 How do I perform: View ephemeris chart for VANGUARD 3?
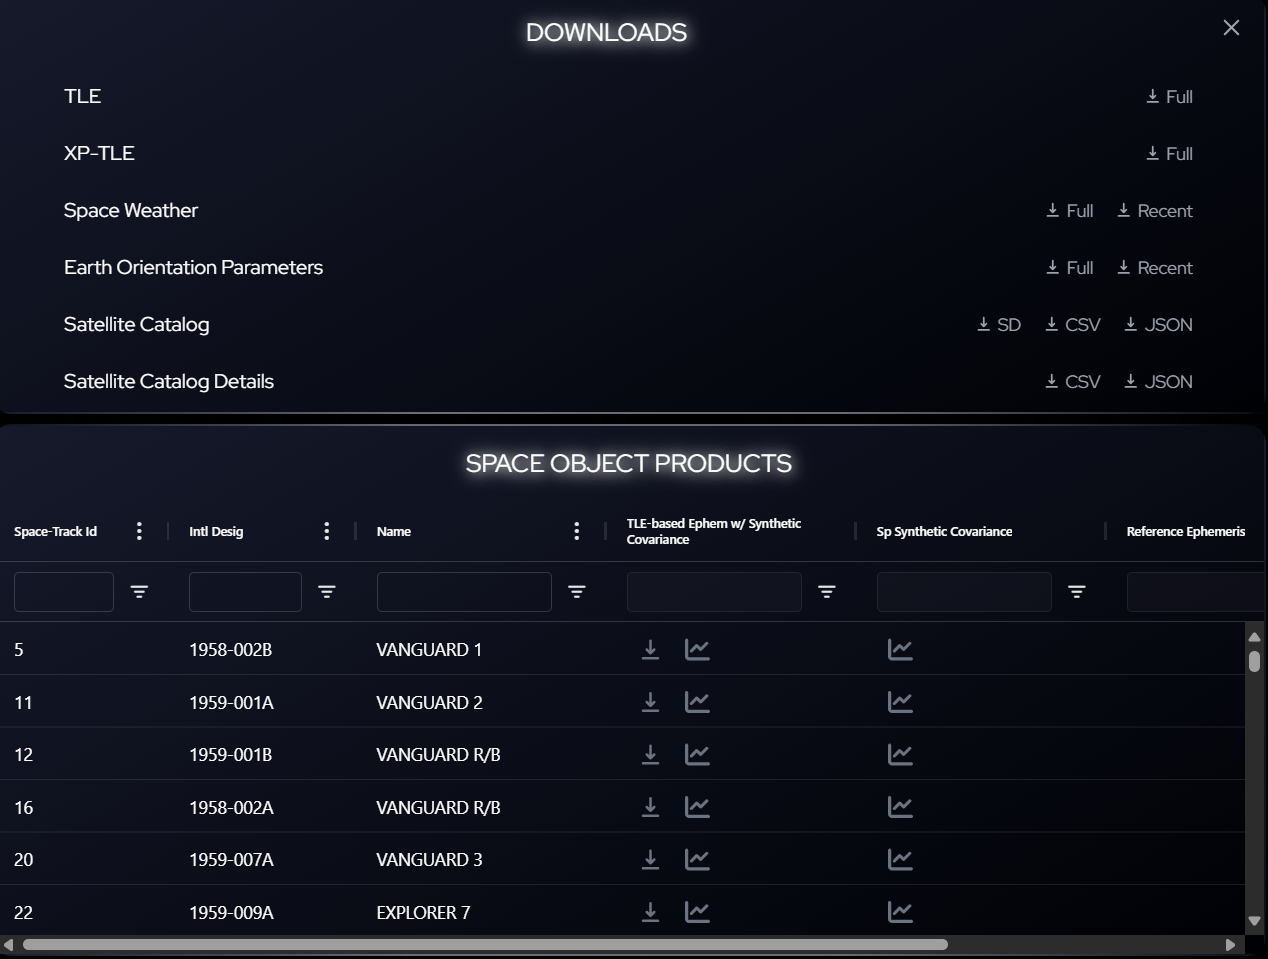(x=697, y=859)
